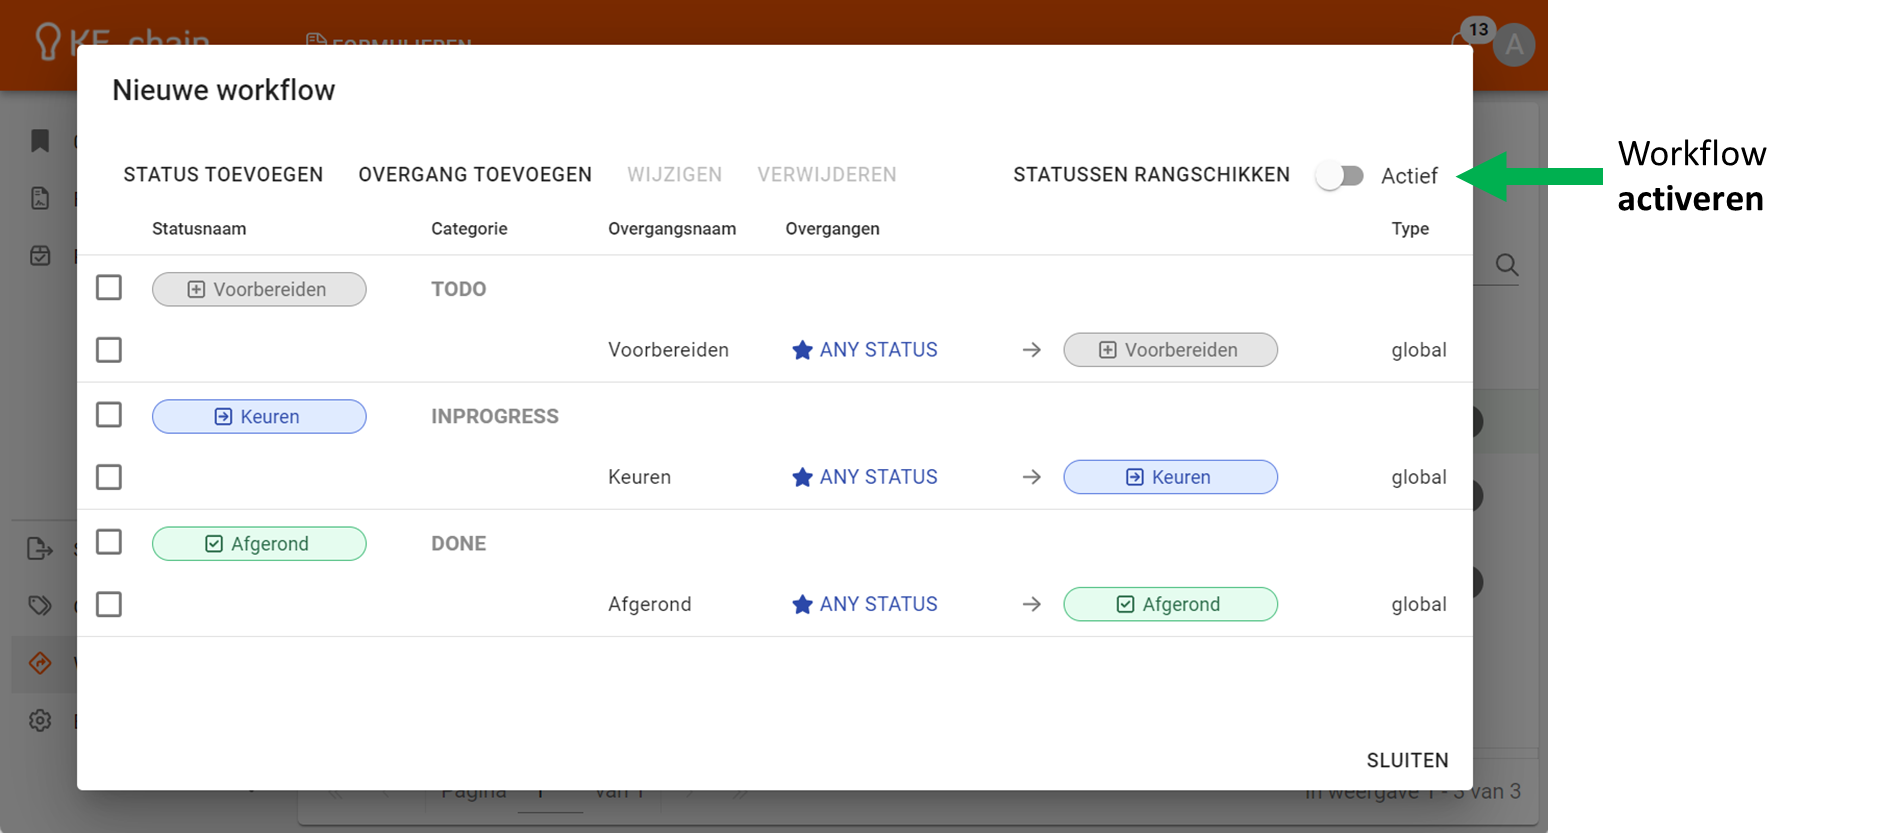
Task: Click the grey Voorbereiden status chip
Action: (259, 289)
